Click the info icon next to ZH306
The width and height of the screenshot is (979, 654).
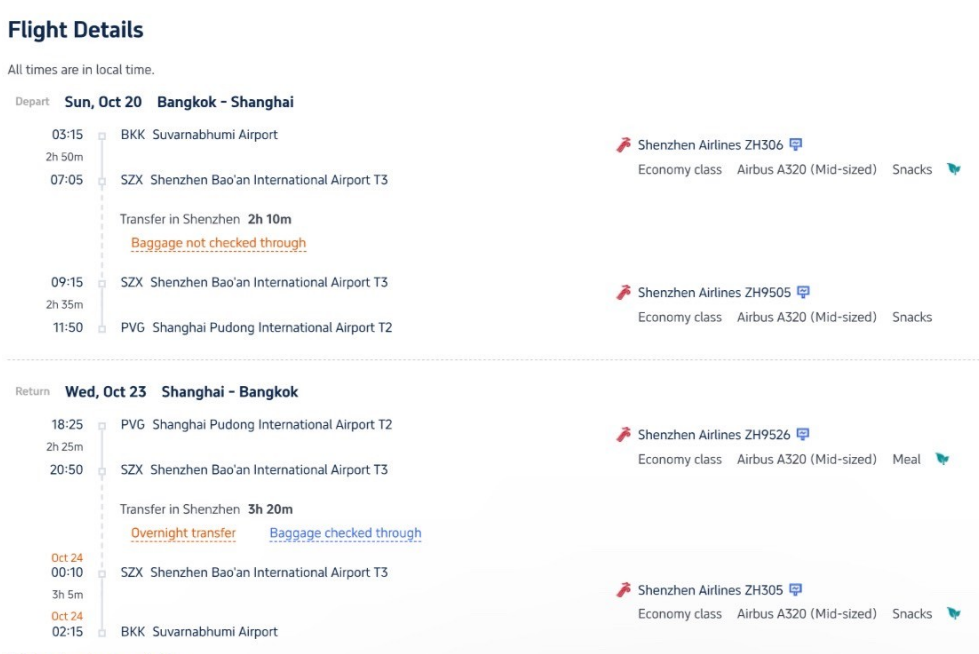(x=795, y=144)
